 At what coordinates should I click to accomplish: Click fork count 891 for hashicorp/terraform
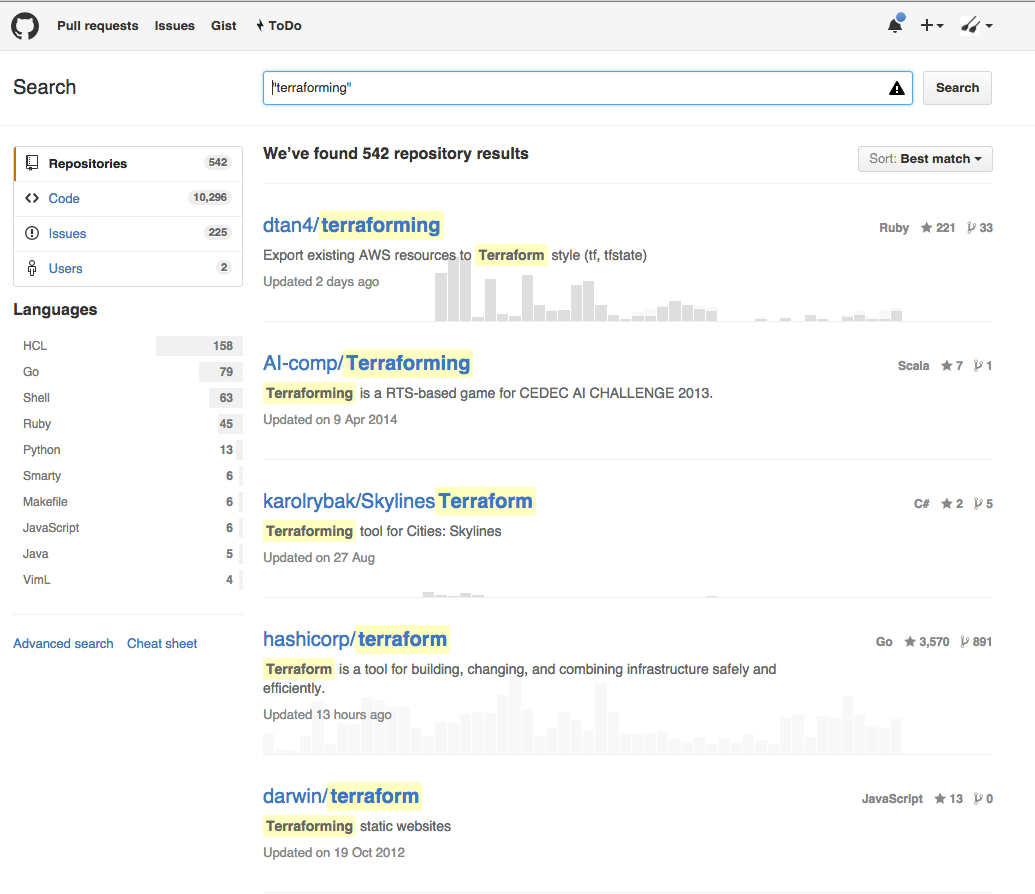(x=976, y=642)
